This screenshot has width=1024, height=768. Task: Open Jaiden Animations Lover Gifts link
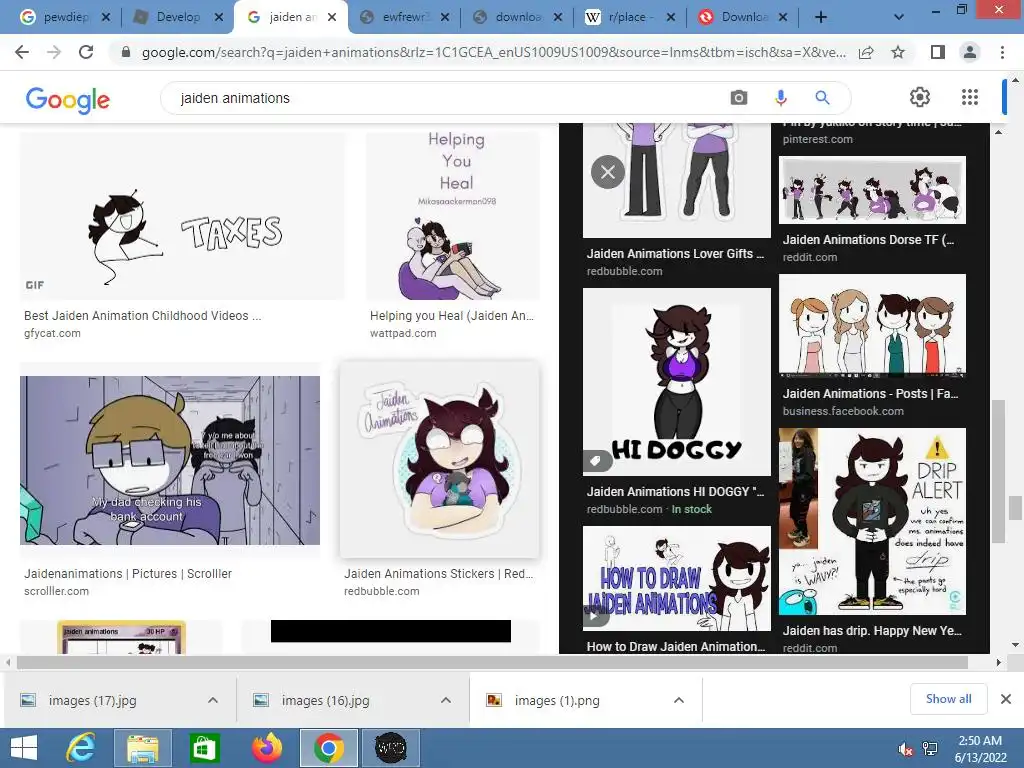(675, 253)
